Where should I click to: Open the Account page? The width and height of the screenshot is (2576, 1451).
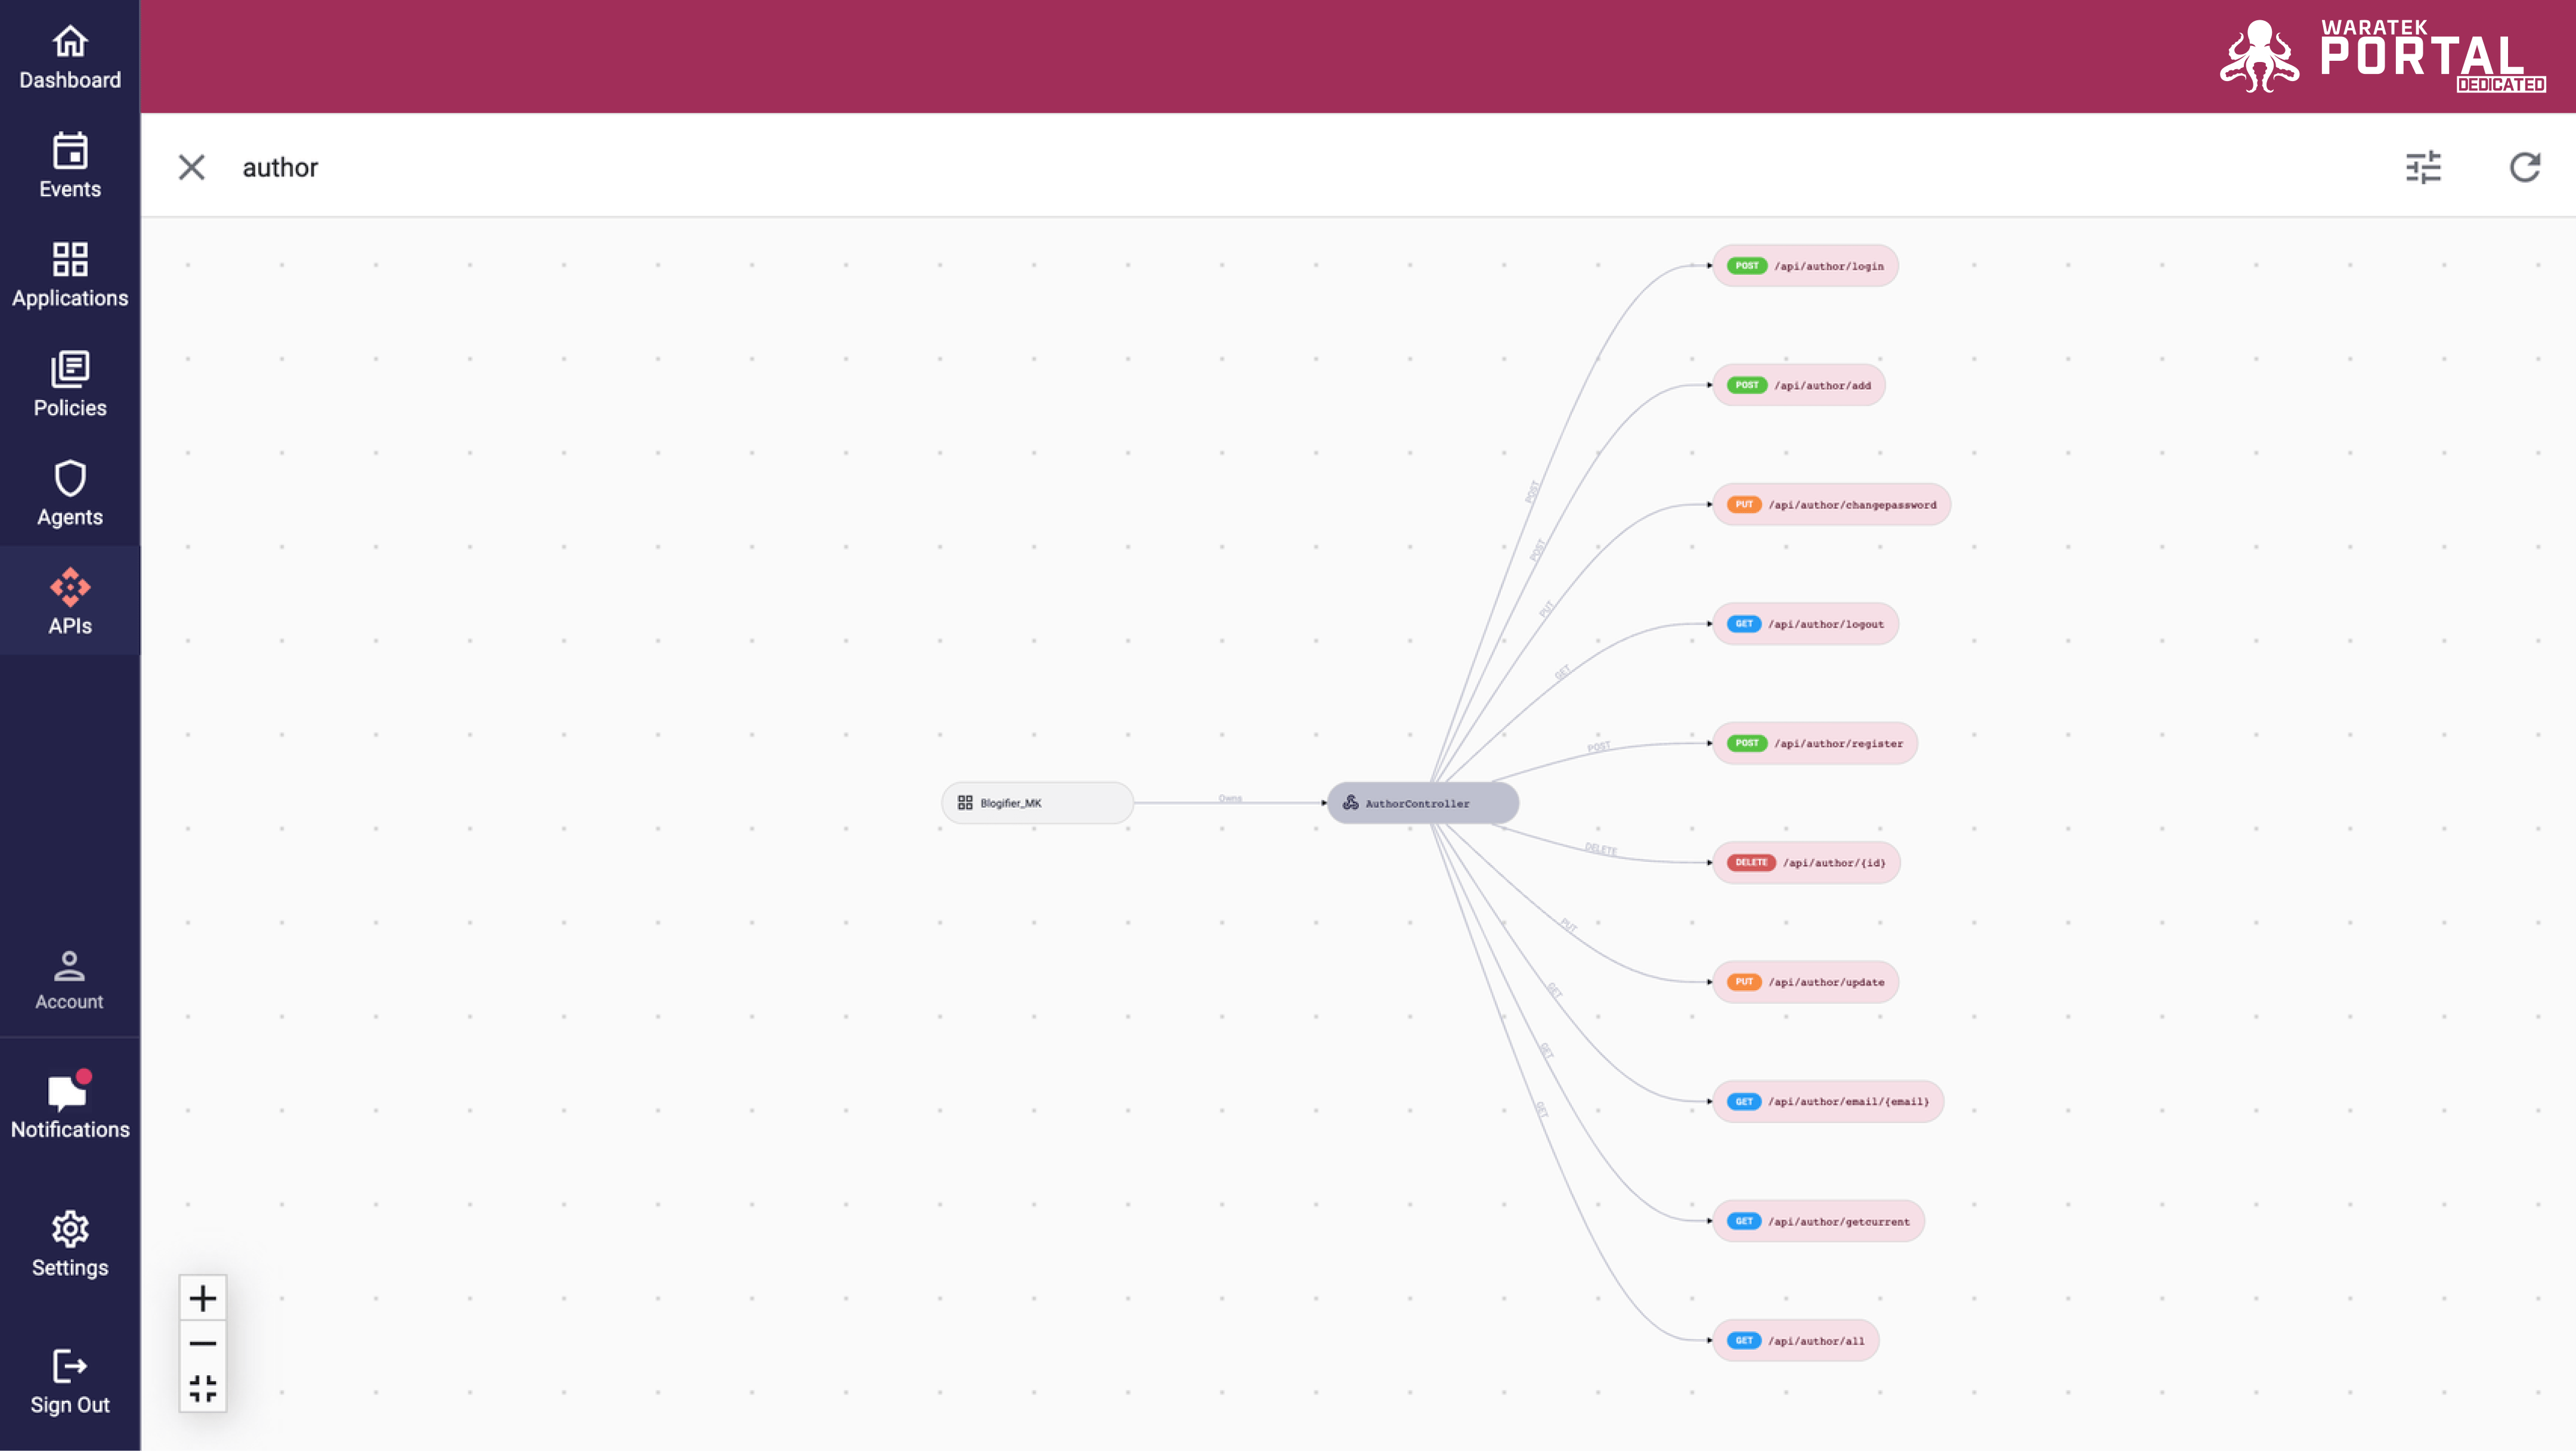(x=70, y=980)
